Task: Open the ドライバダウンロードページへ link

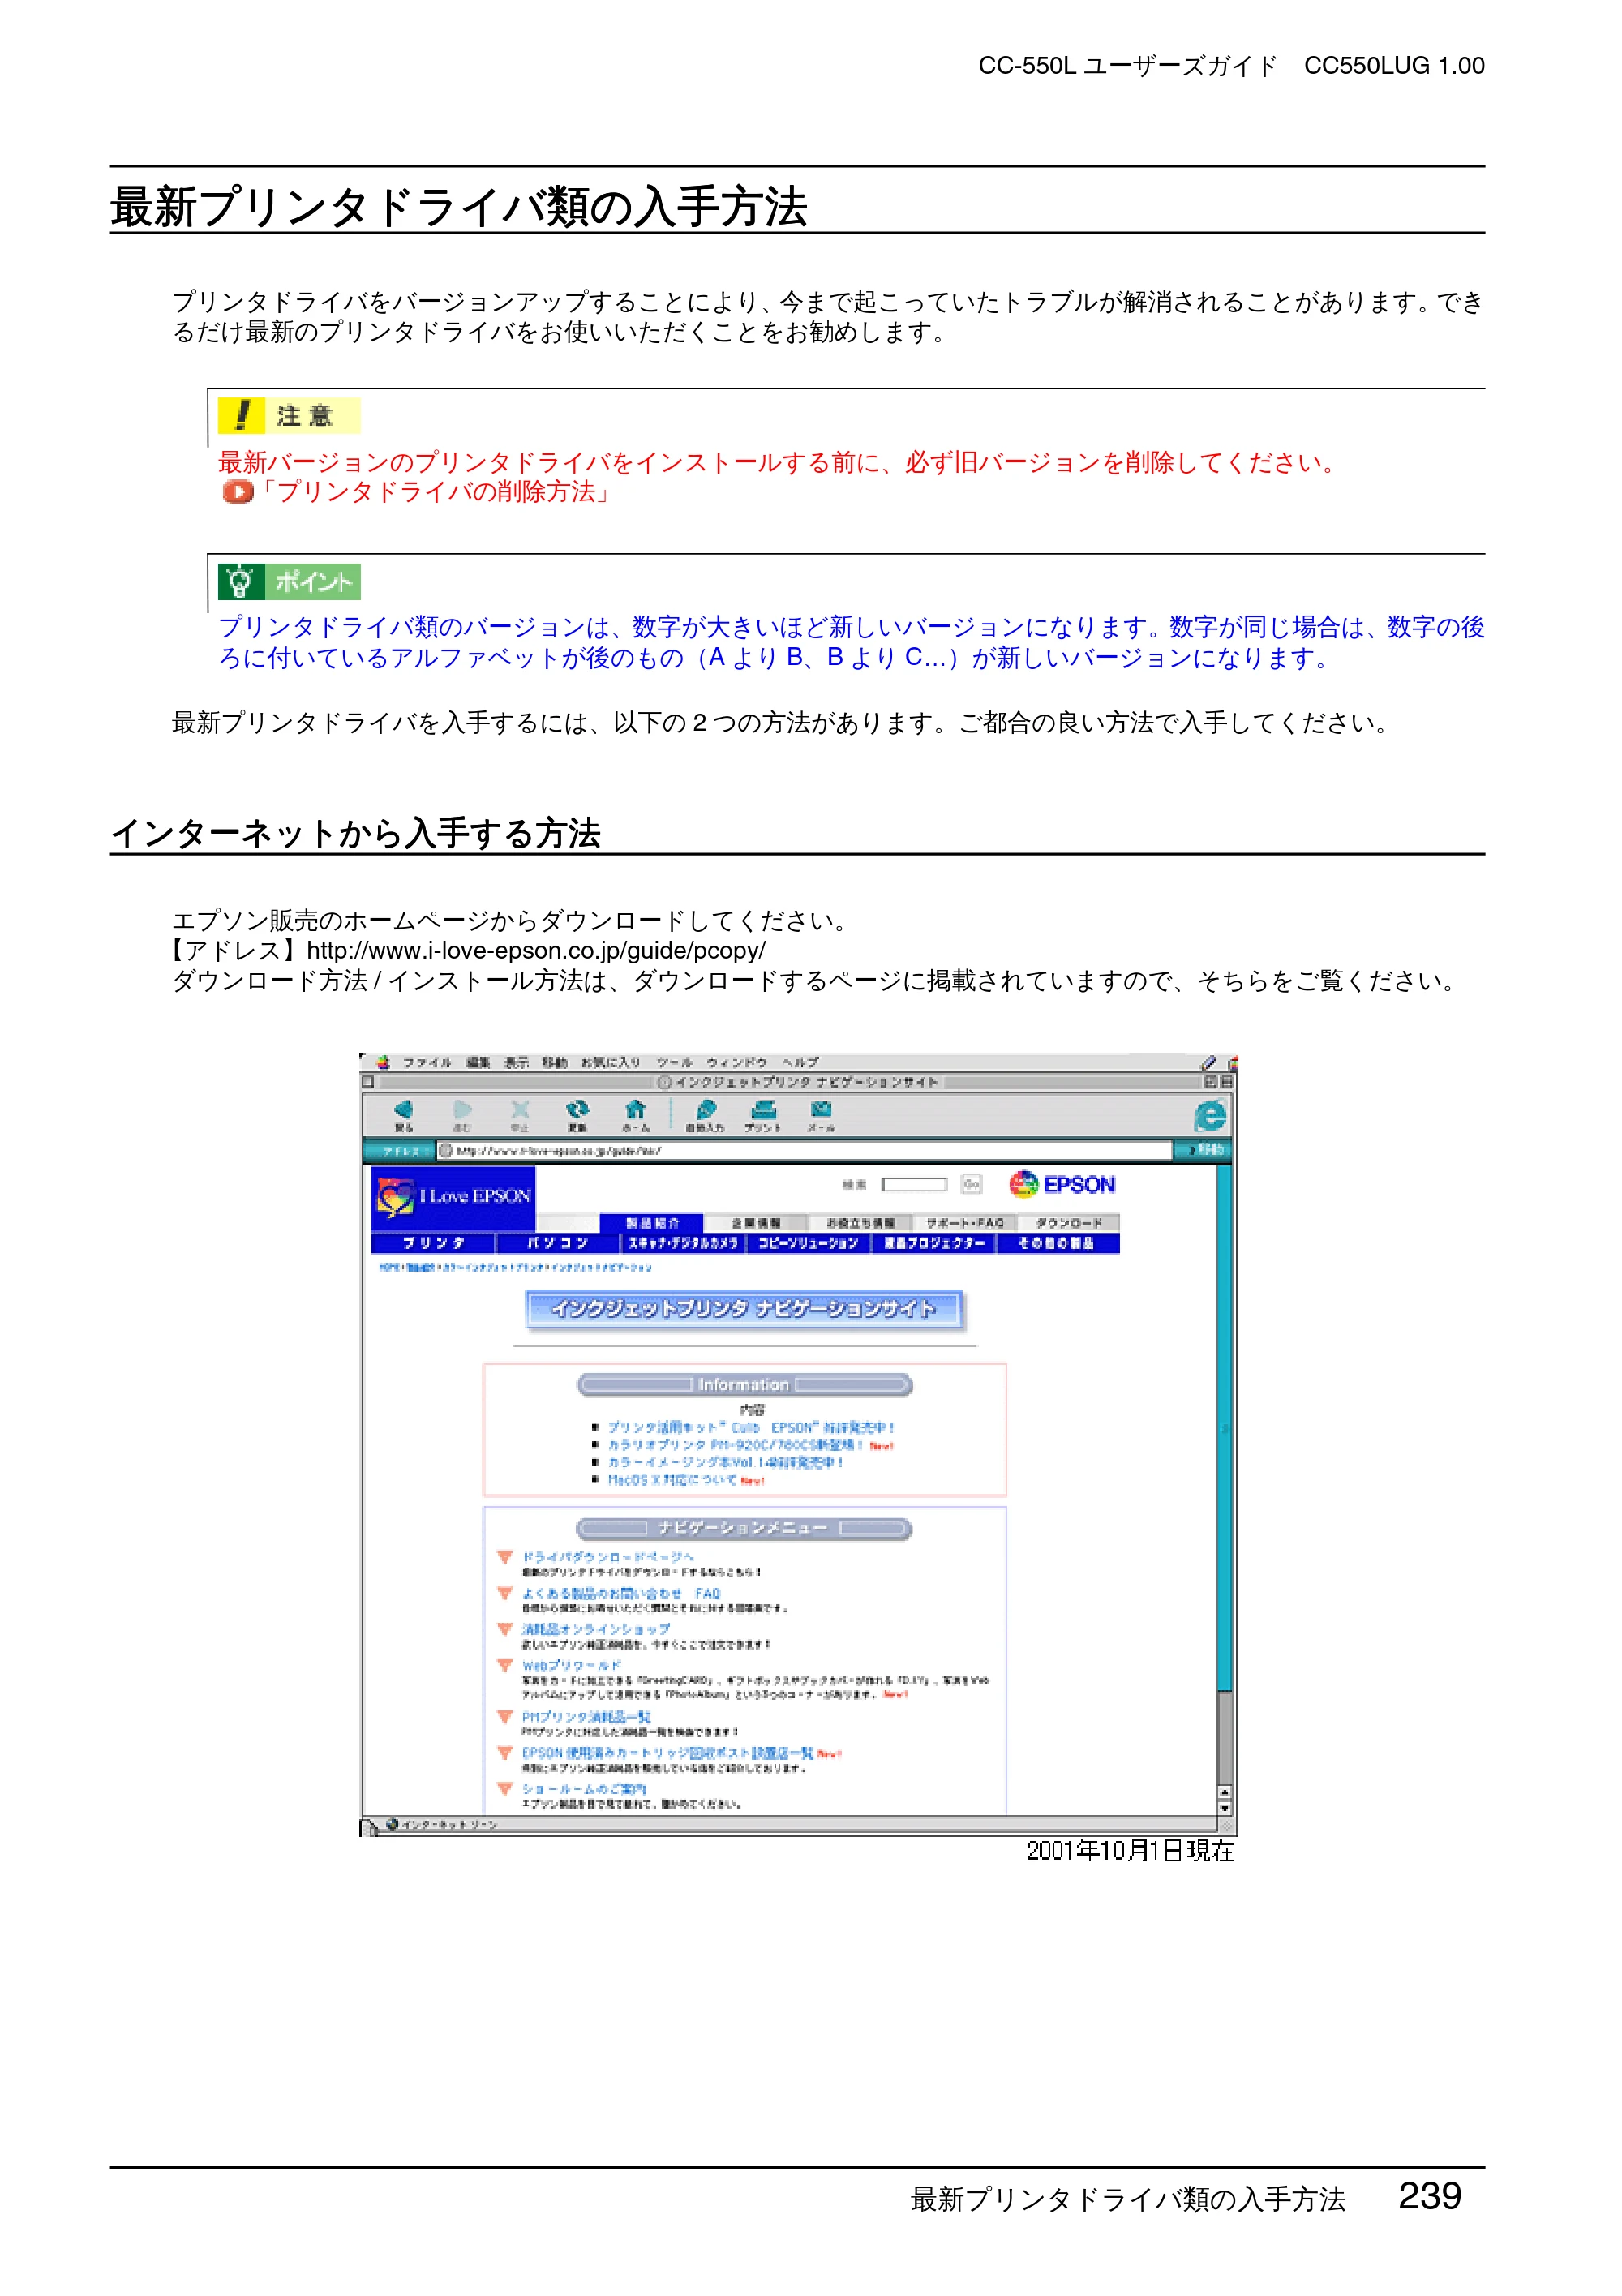Action: [608, 1557]
